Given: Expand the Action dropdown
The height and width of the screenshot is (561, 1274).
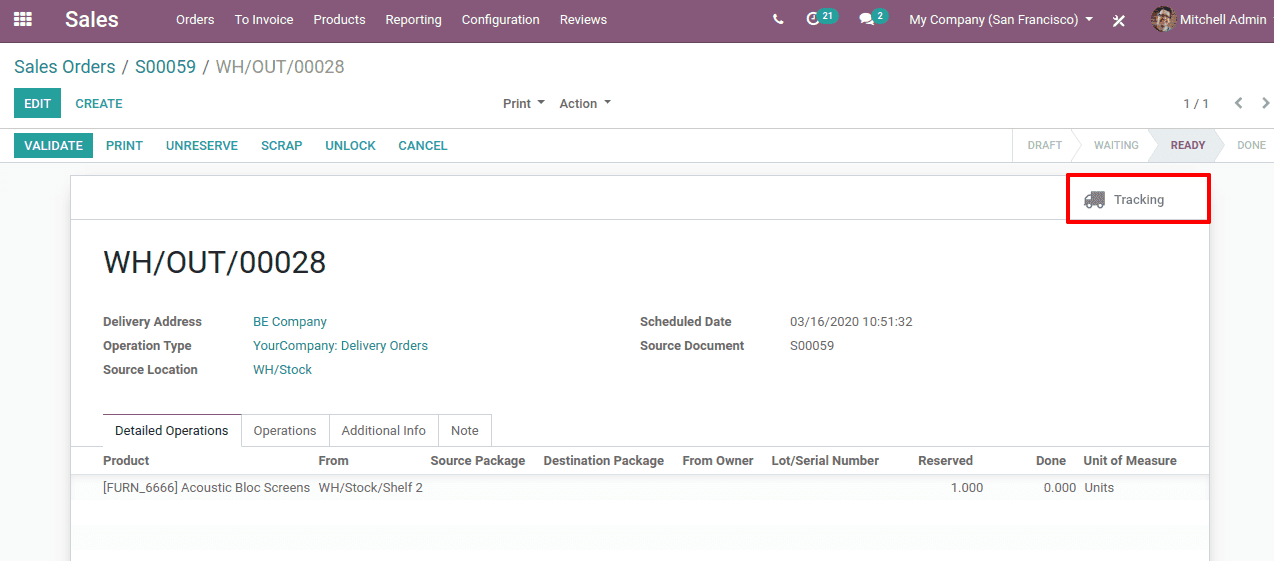Looking at the screenshot, I should pyautogui.click(x=585, y=103).
